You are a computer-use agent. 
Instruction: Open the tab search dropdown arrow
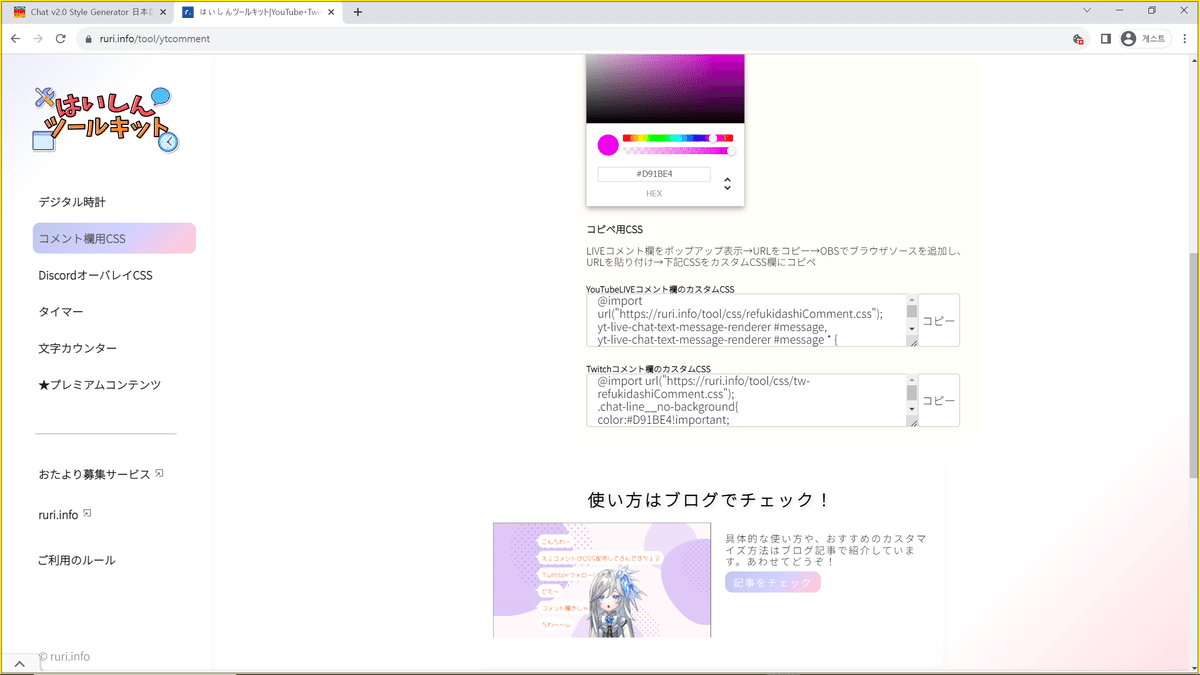tap(1089, 11)
